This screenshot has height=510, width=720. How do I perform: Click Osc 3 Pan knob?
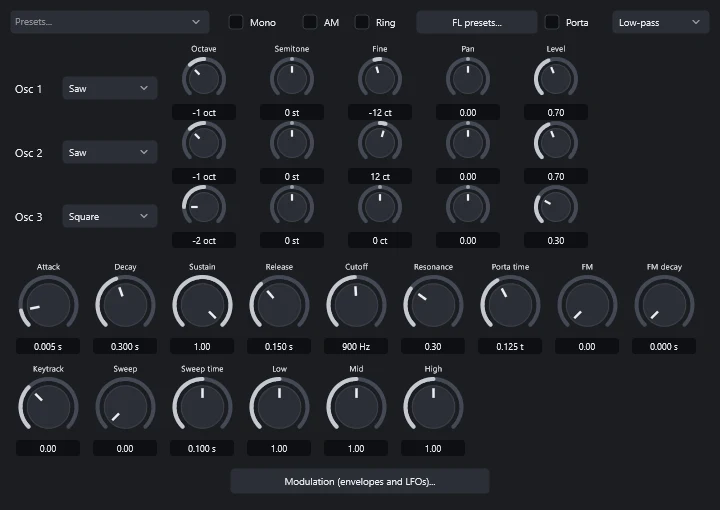click(468, 207)
